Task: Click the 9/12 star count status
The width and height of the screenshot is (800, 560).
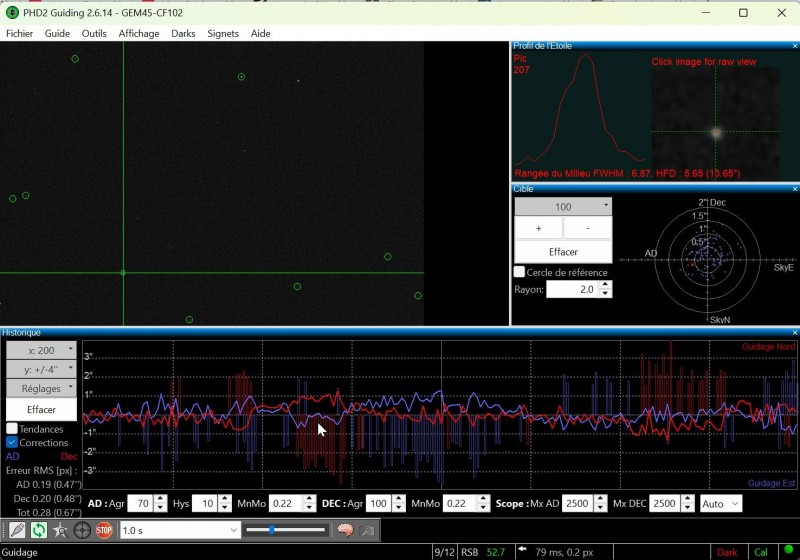Action: (x=444, y=552)
